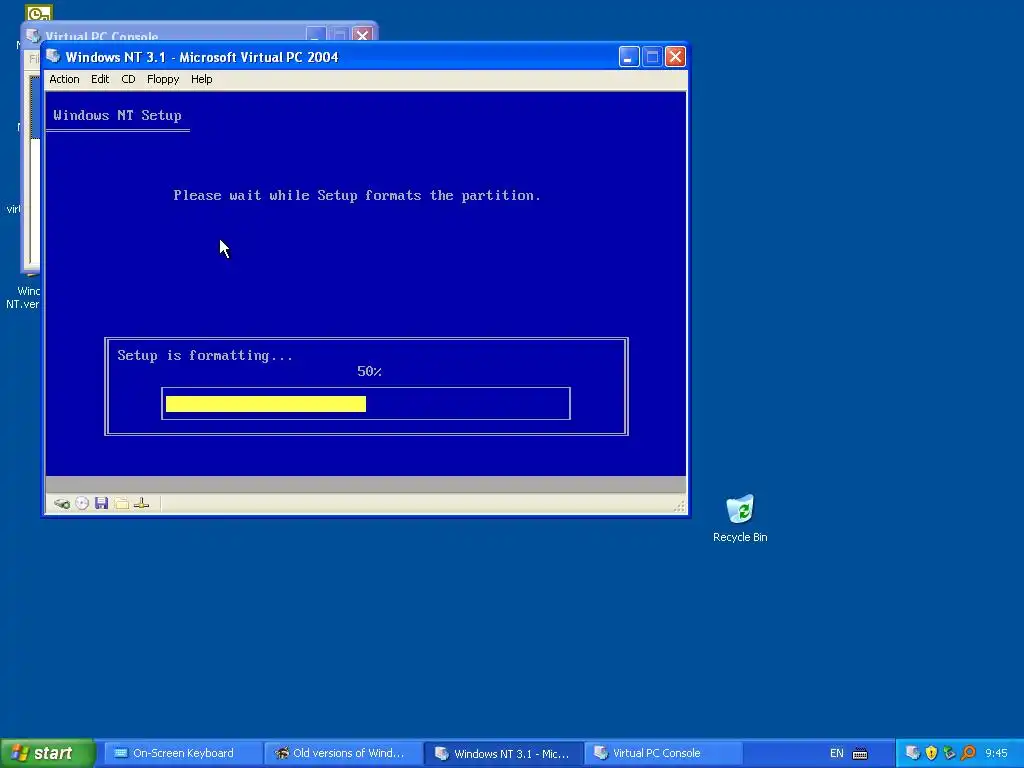
Task: Click the yellow formatting progress bar
Action: [266, 404]
